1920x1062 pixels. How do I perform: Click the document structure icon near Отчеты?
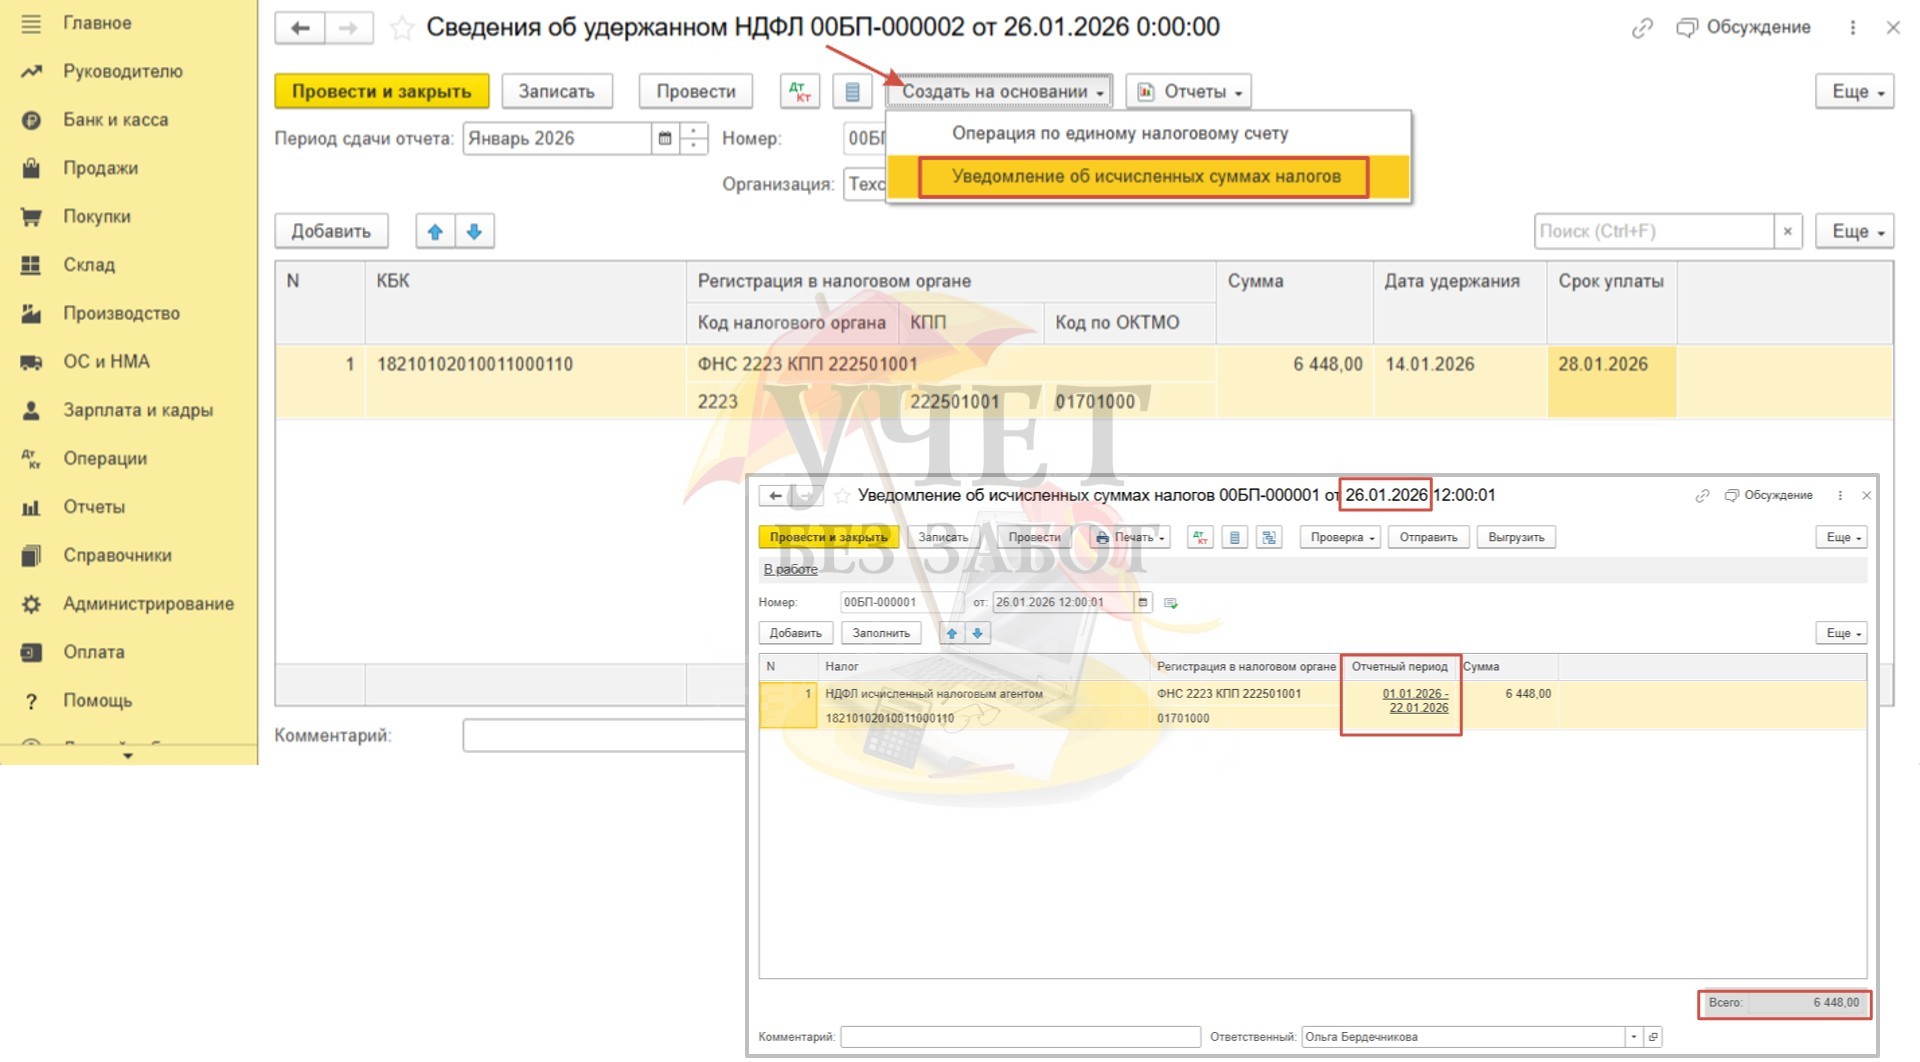pos(852,91)
